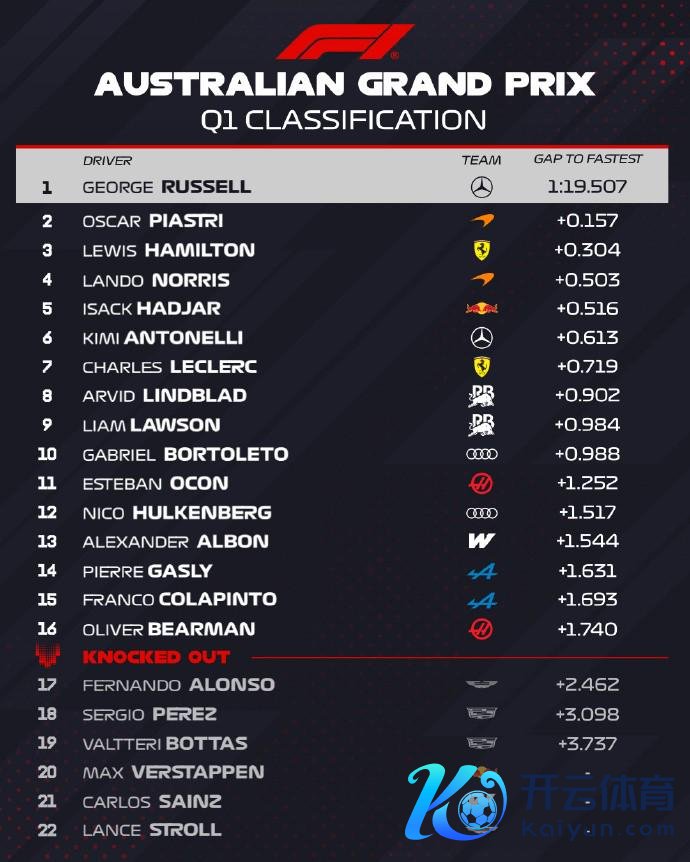Screen dimensions: 690x862
Task: Click the Team column header
Action: point(481,160)
